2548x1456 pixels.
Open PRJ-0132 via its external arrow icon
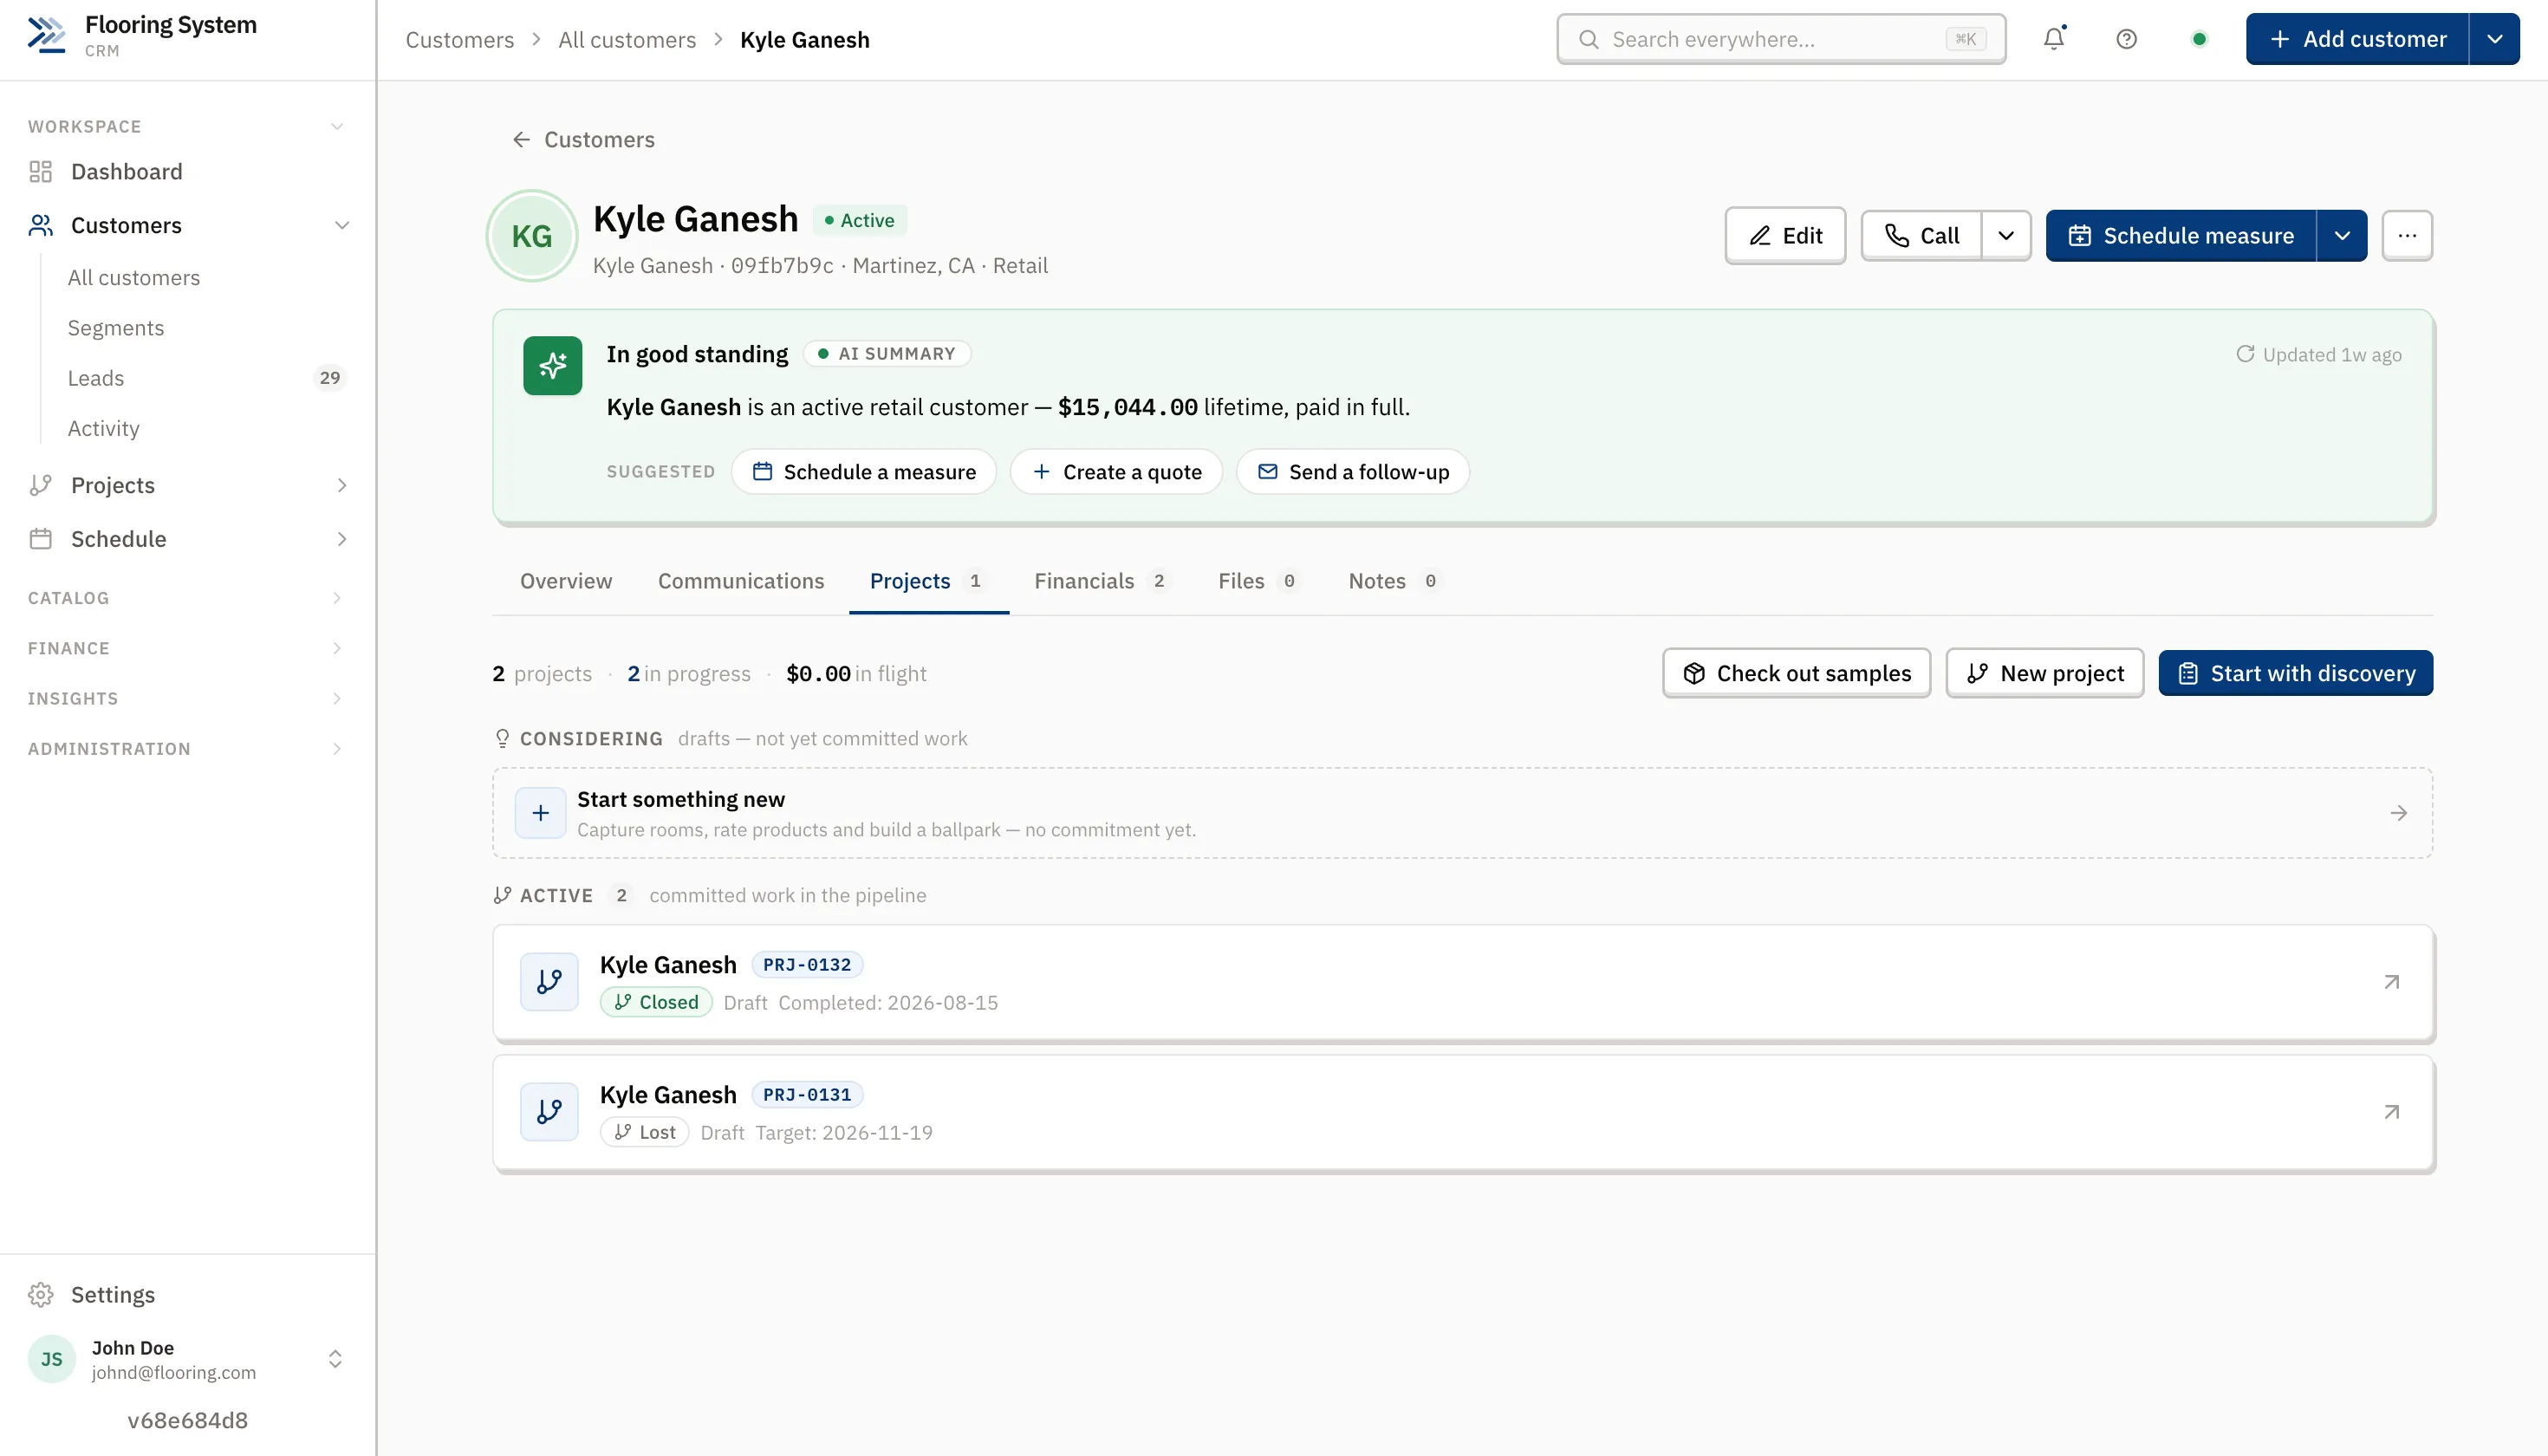click(x=2392, y=982)
